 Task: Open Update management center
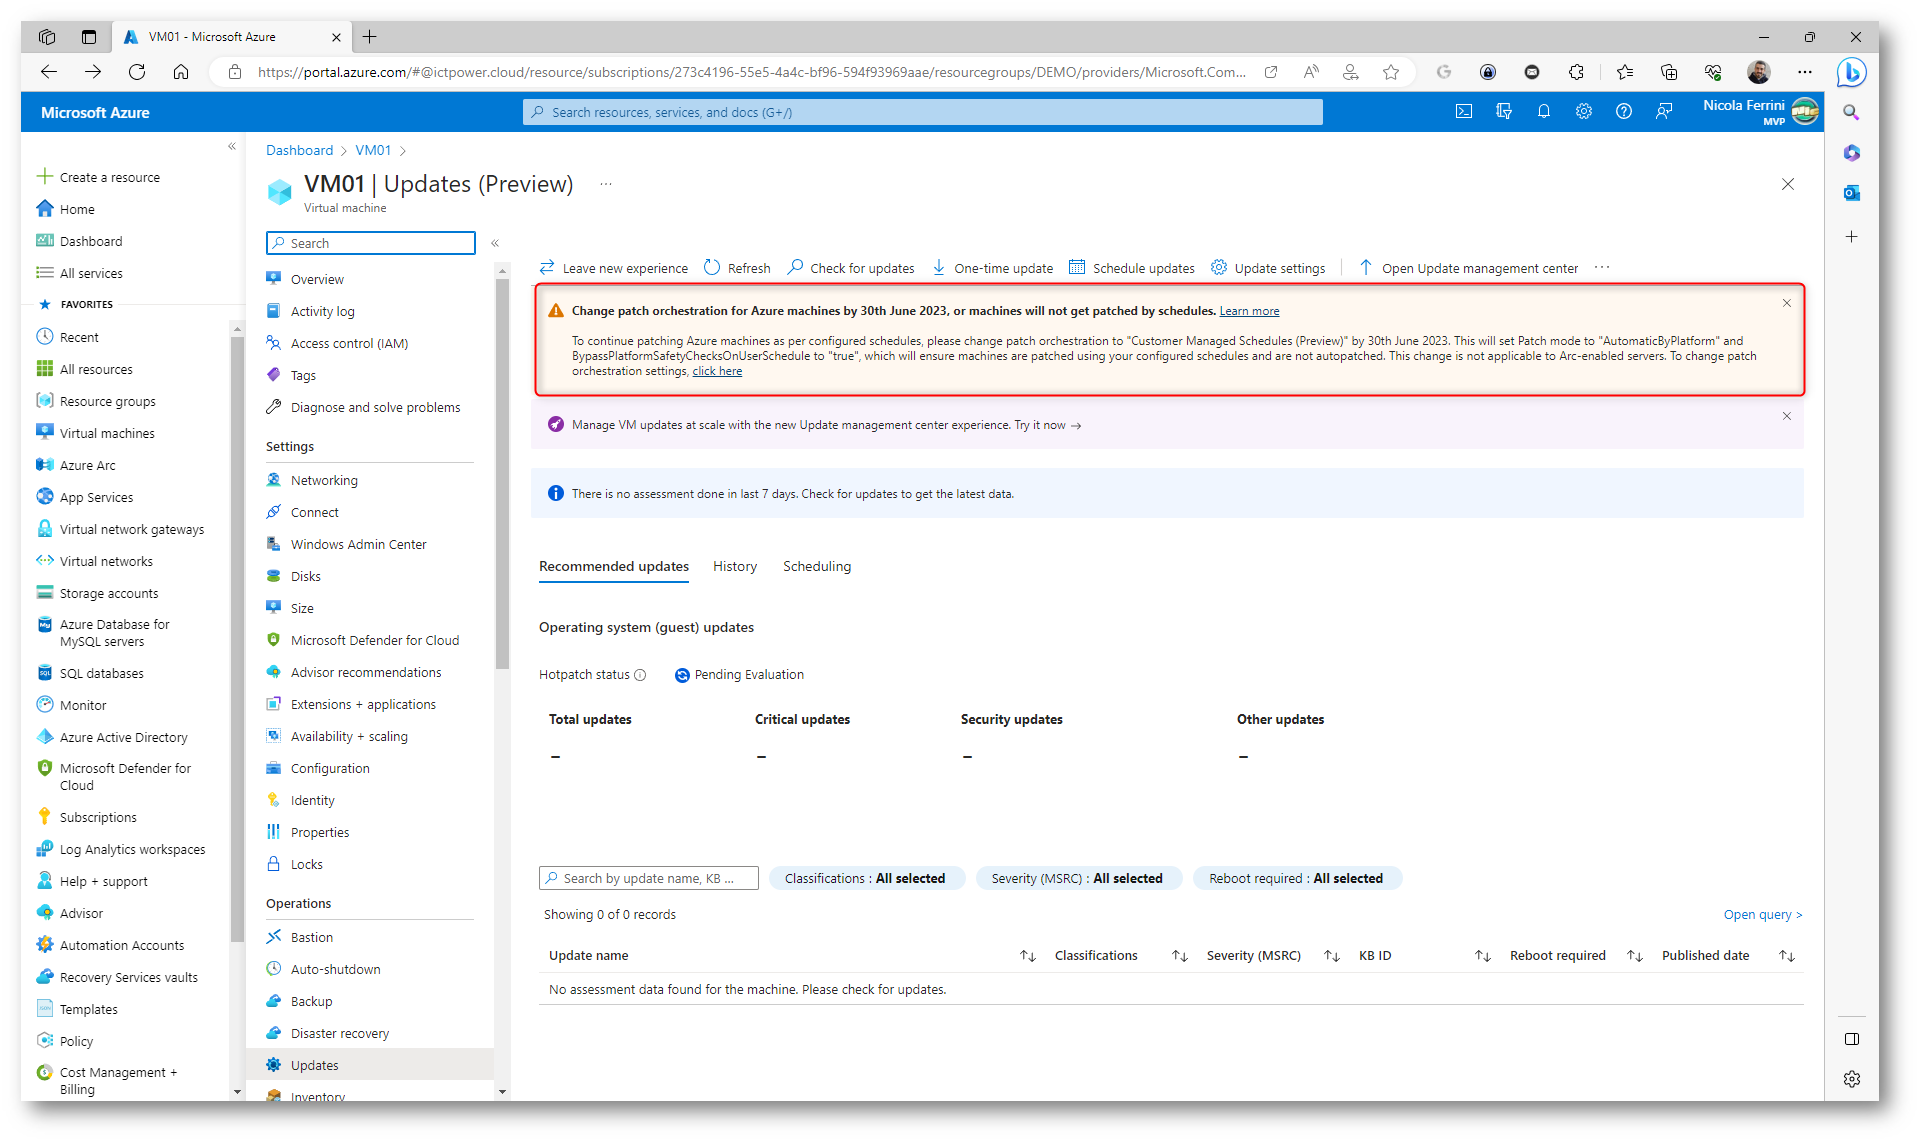[1469, 268]
